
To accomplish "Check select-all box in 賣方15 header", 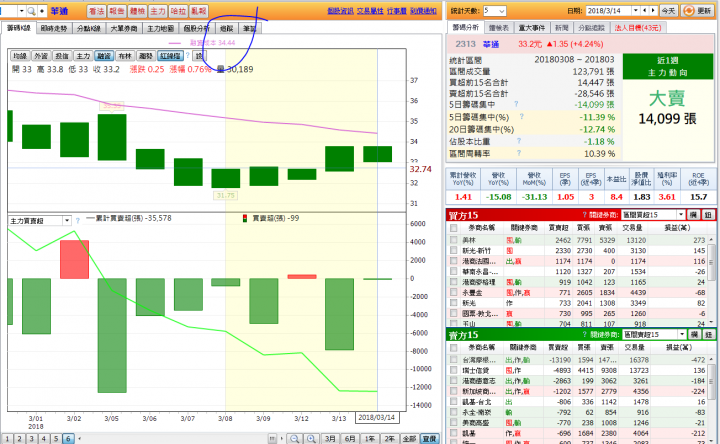I will (454, 348).
